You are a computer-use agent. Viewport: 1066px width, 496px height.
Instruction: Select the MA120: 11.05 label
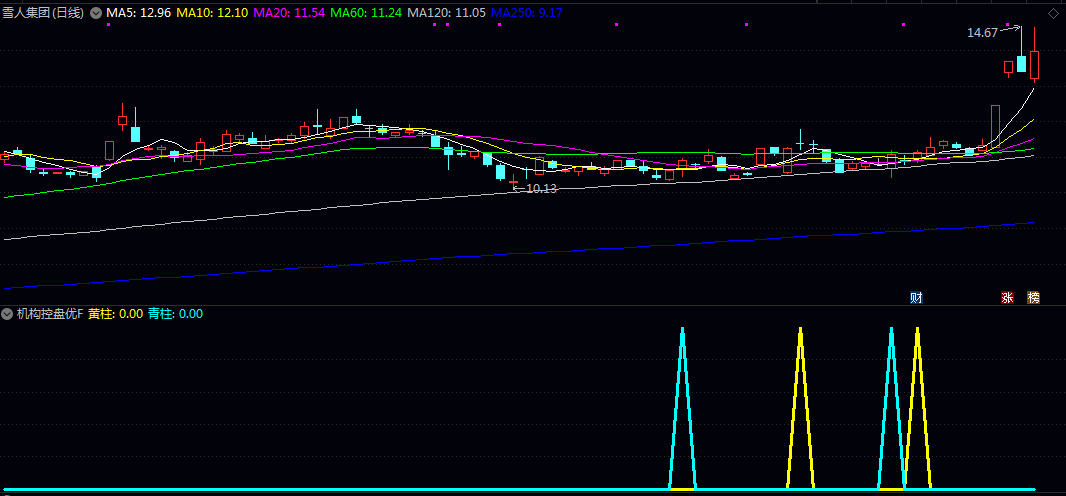445,13
